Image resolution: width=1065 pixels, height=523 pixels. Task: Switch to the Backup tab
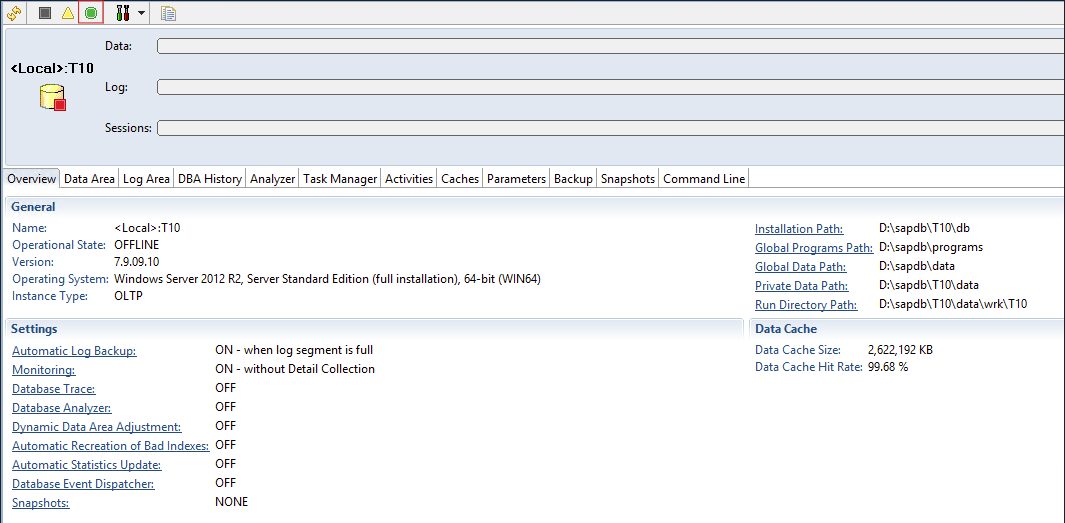573,179
